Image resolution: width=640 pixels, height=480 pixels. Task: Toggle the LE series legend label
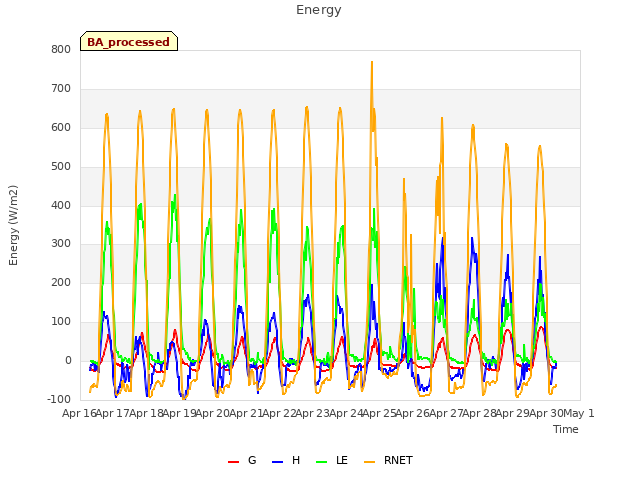click(342, 460)
